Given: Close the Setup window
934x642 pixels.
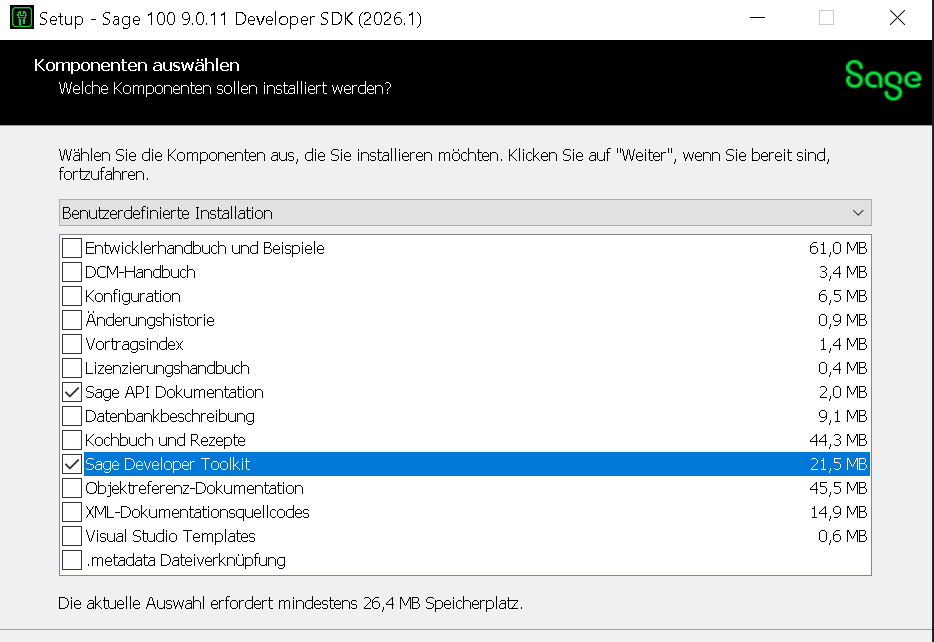Looking at the screenshot, I should [x=897, y=18].
